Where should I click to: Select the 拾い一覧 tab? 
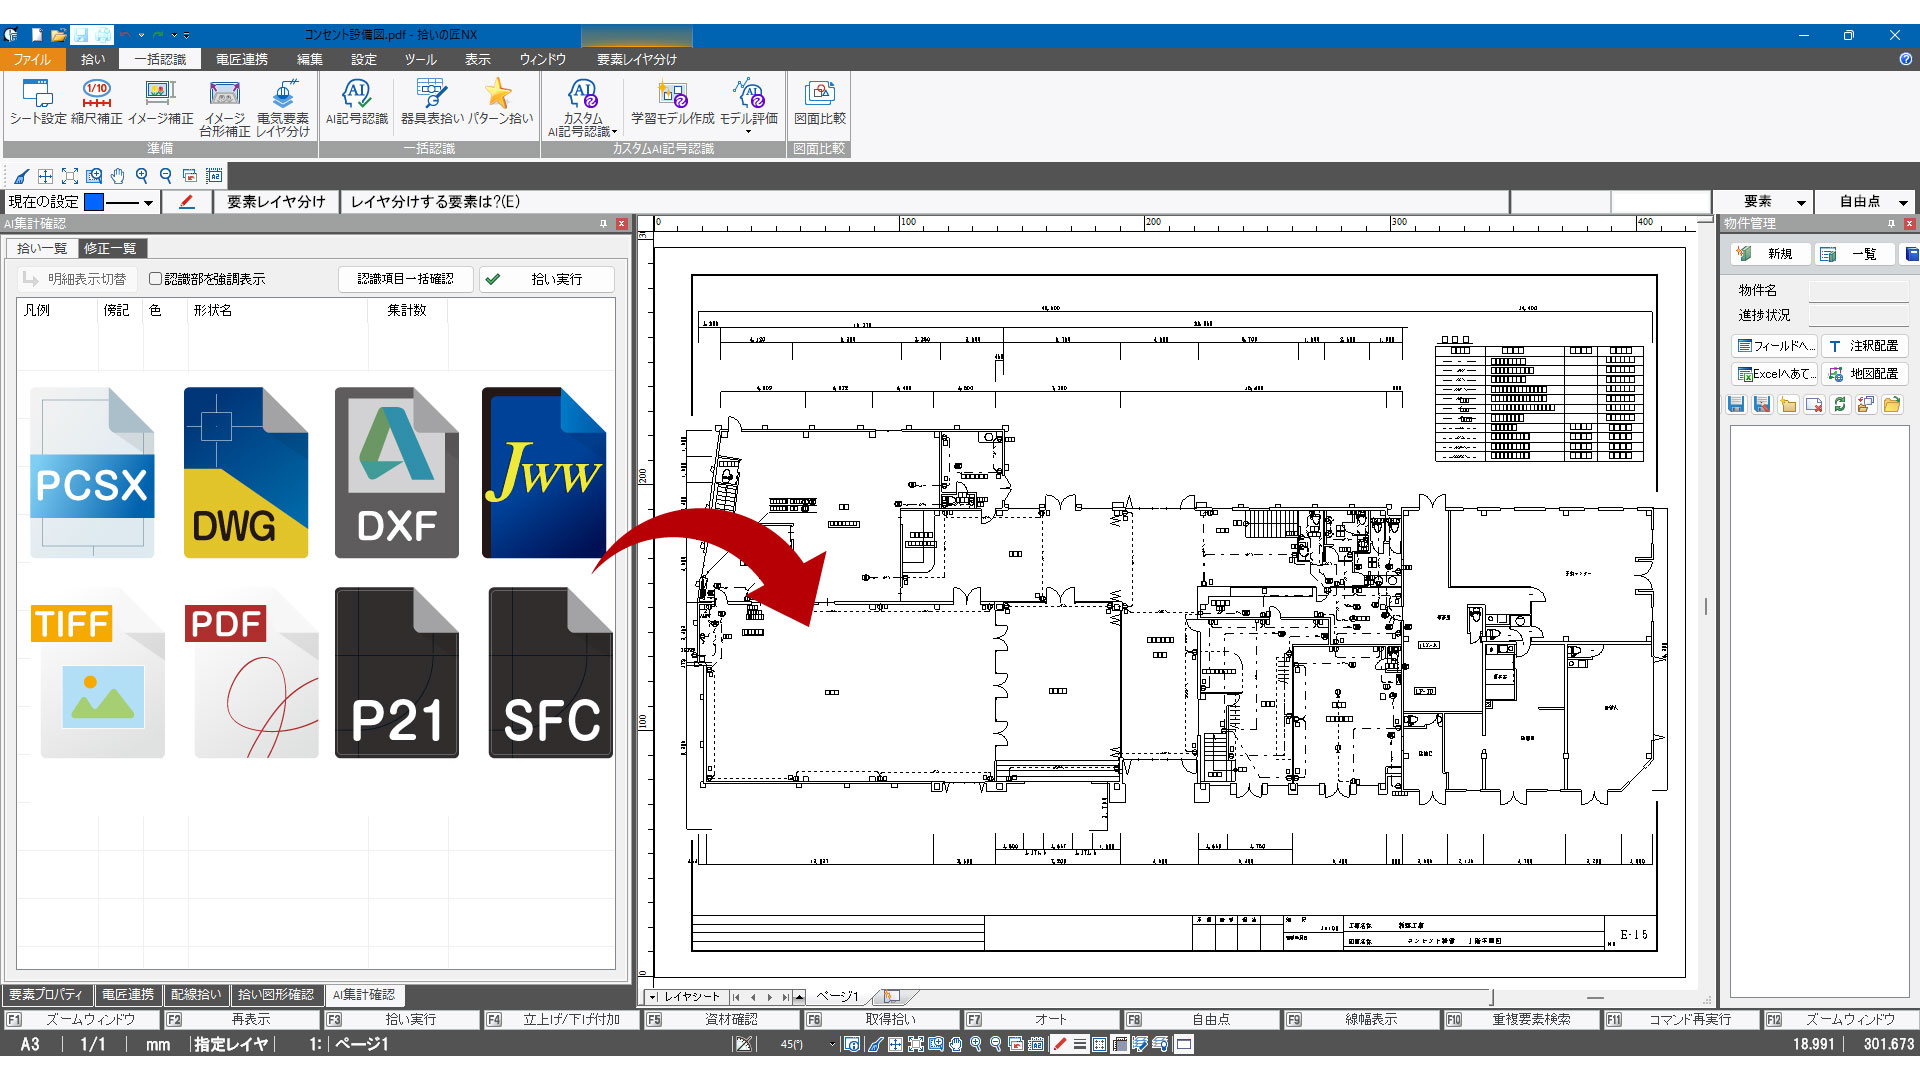(42, 248)
